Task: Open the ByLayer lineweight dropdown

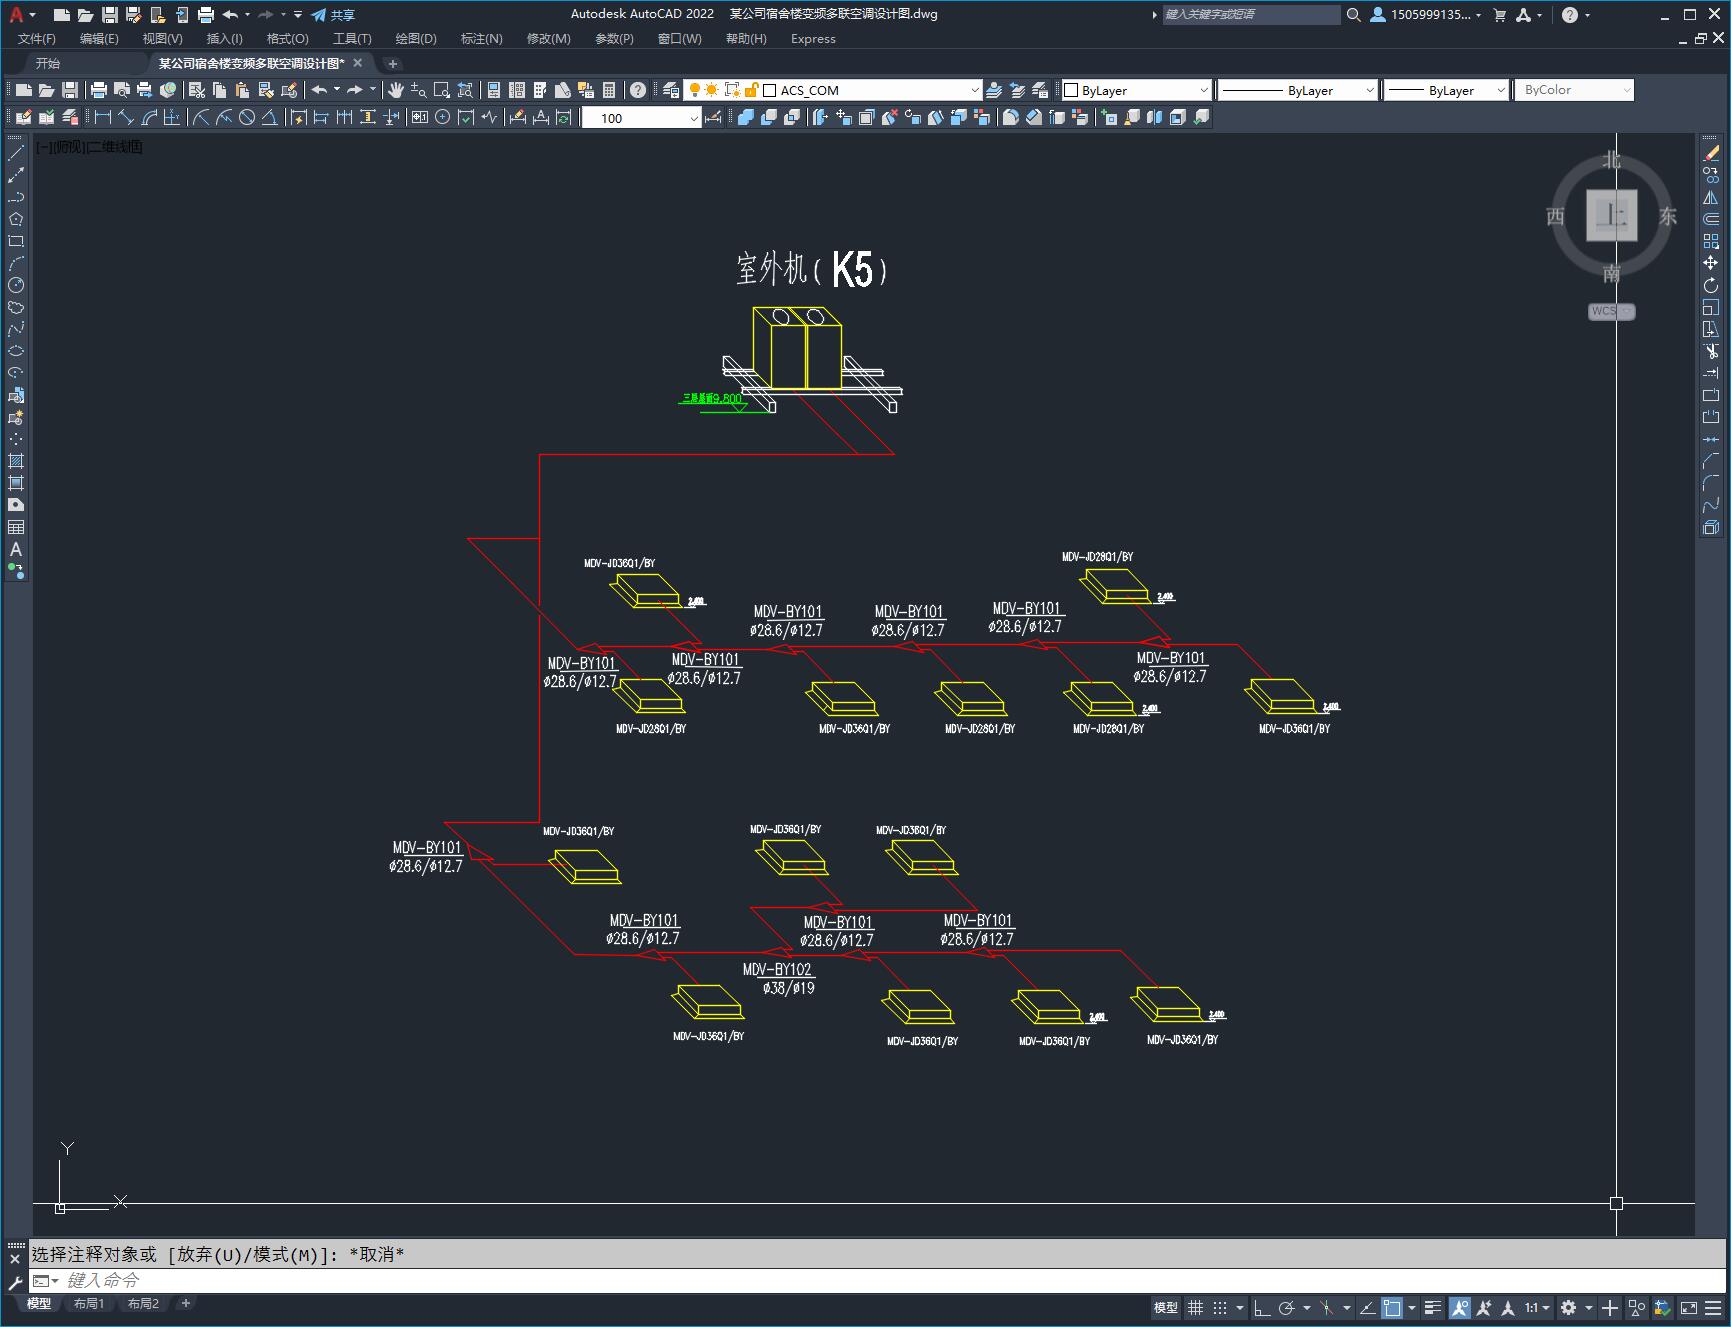Action: click(x=1500, y=90)
